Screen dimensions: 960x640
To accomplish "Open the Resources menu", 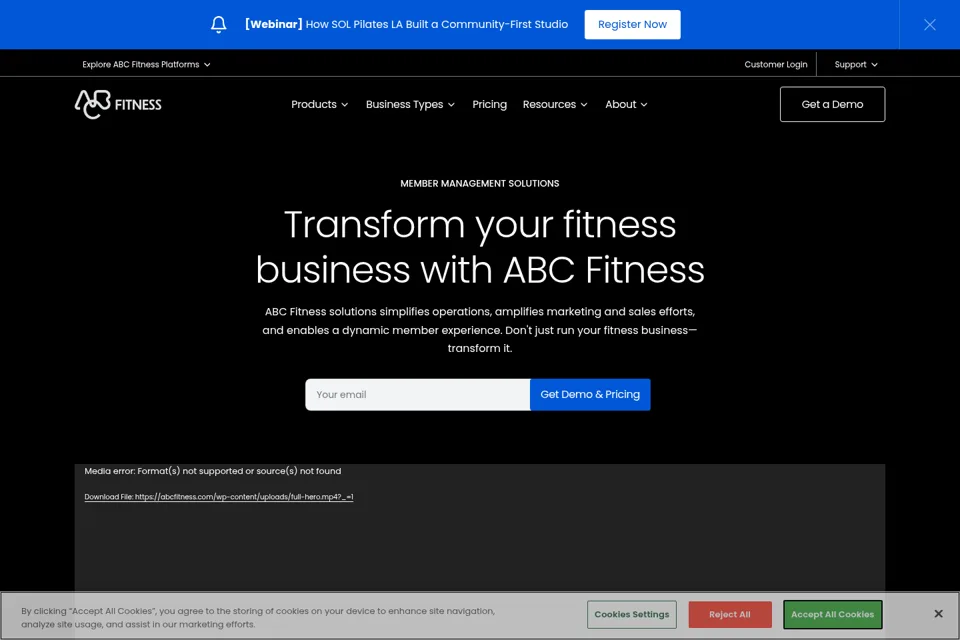I will 555,104.
